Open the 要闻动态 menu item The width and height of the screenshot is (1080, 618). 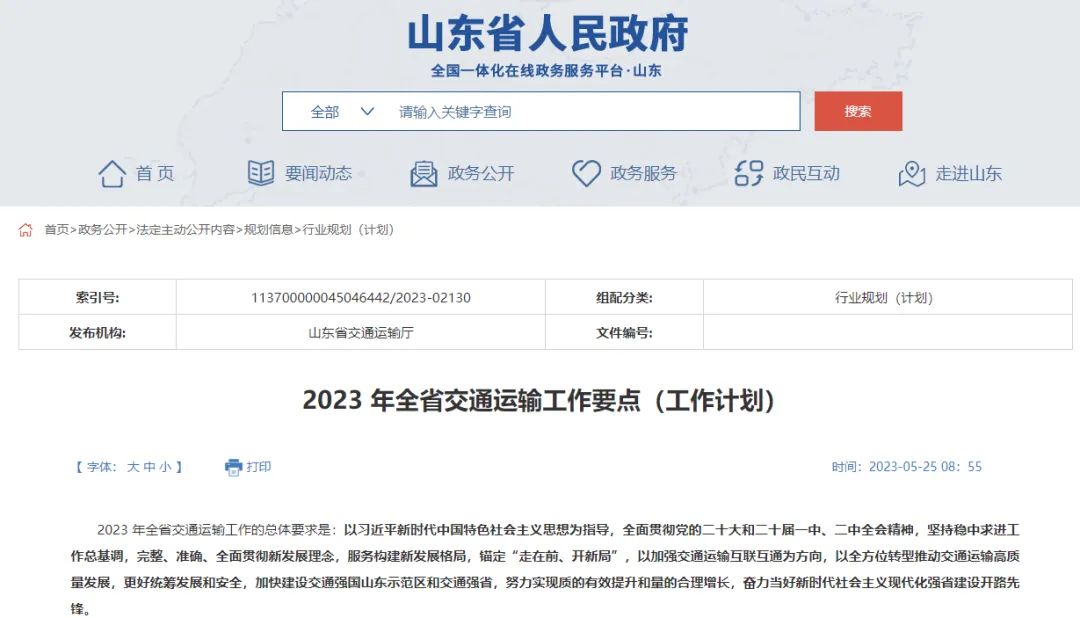tap(318, 174)
